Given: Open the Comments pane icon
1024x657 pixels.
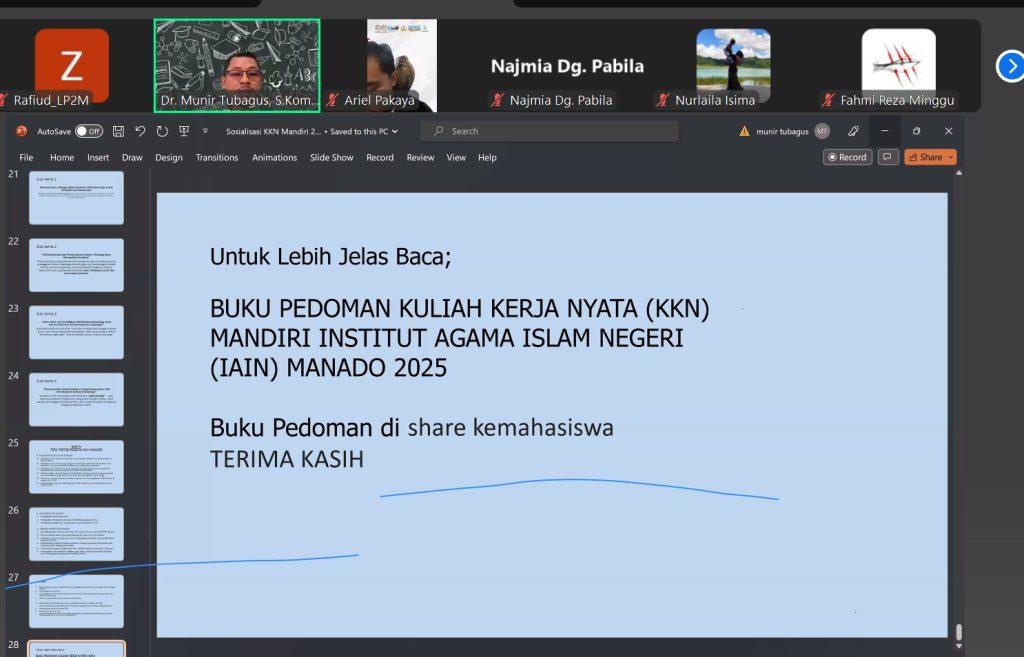Looking at the screenshot, I should pos(887,157).
